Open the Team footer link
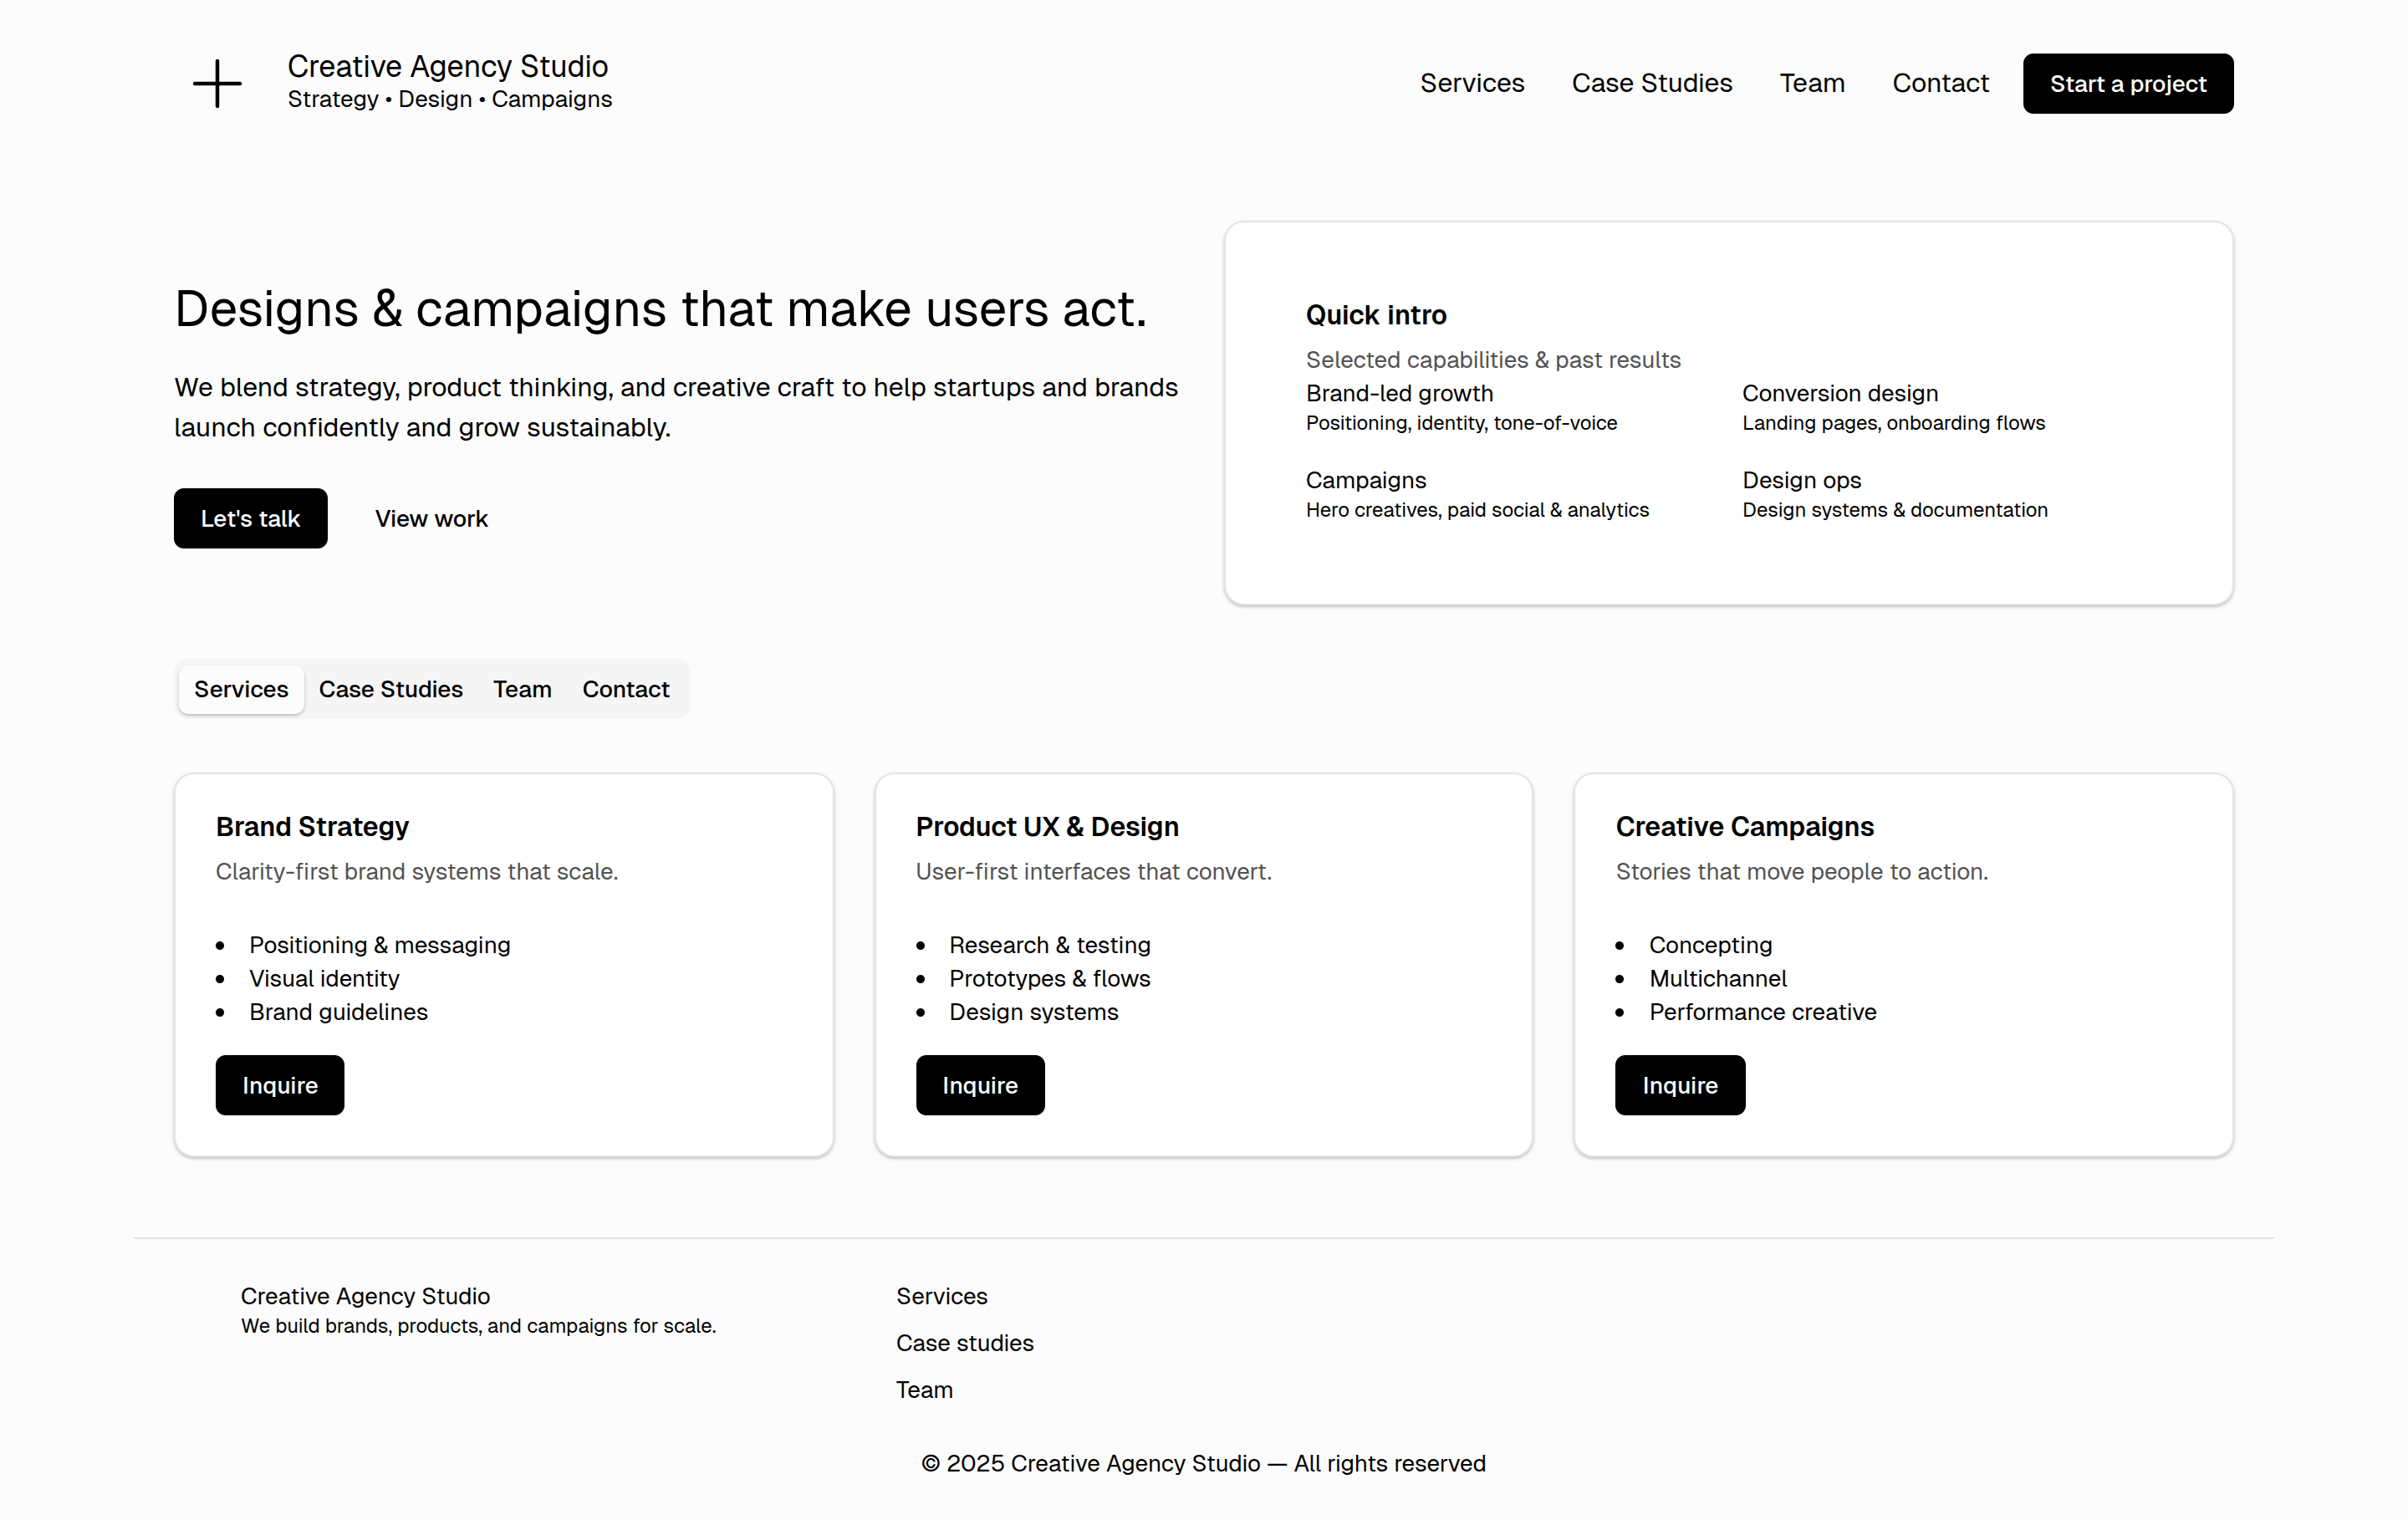The image size is (2408, 1520). [924, 1390]
